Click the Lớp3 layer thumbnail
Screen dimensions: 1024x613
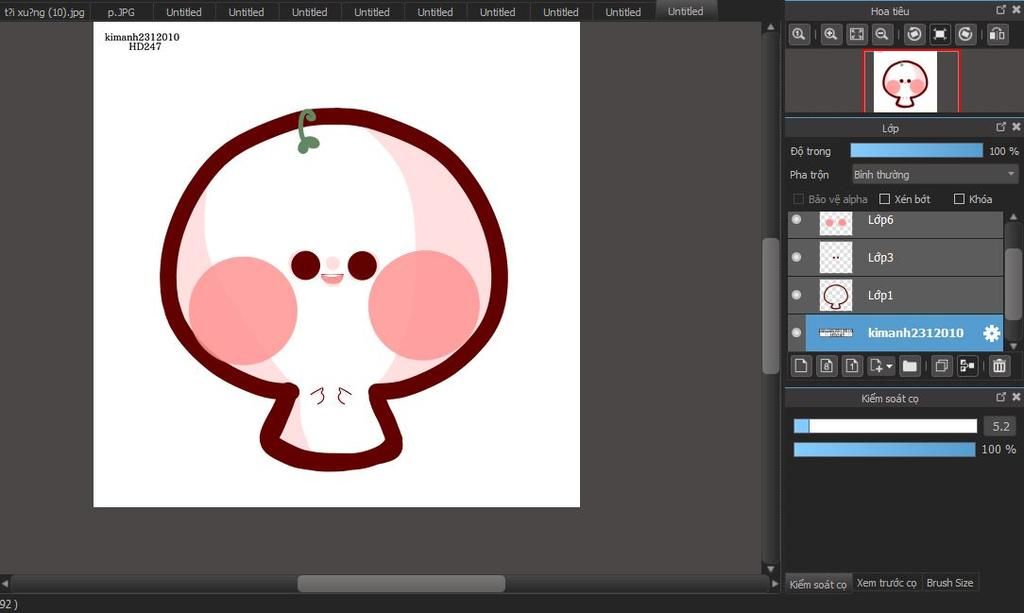click(836, 257)
